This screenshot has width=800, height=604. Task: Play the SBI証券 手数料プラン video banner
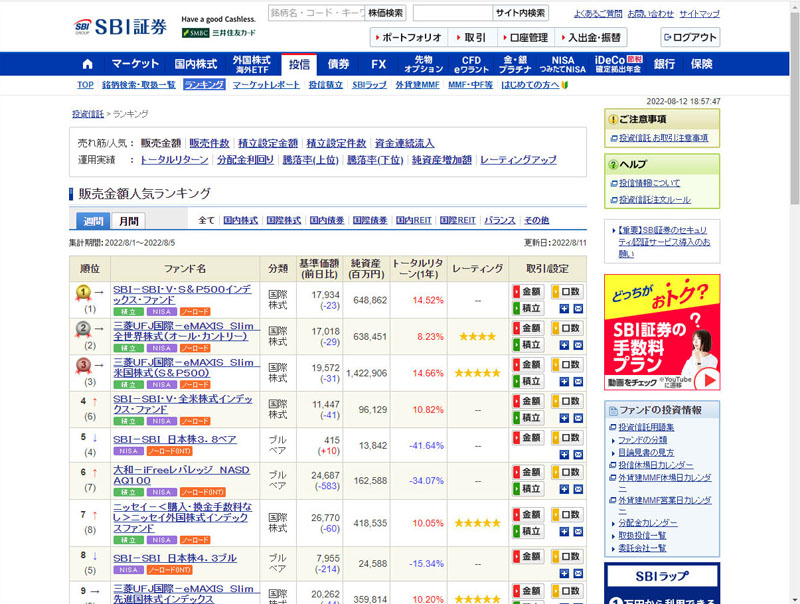tap(661, 333)
